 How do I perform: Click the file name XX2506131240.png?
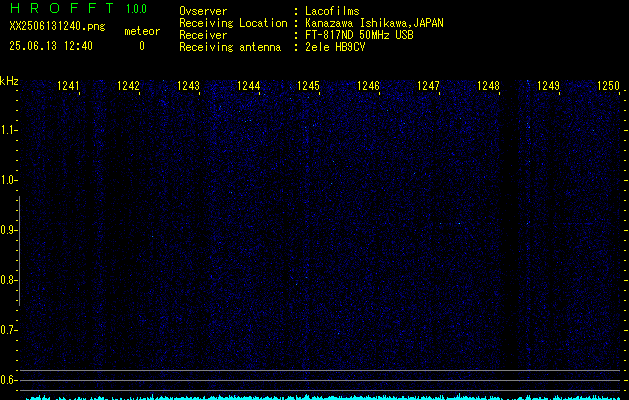point(57,27)
